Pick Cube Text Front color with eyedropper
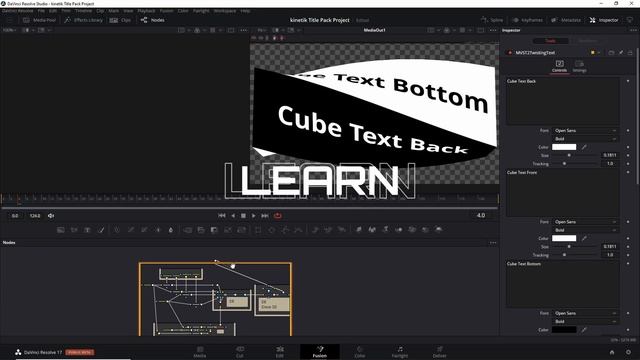This screenshot has width=640, height=360. pos(584,238)
